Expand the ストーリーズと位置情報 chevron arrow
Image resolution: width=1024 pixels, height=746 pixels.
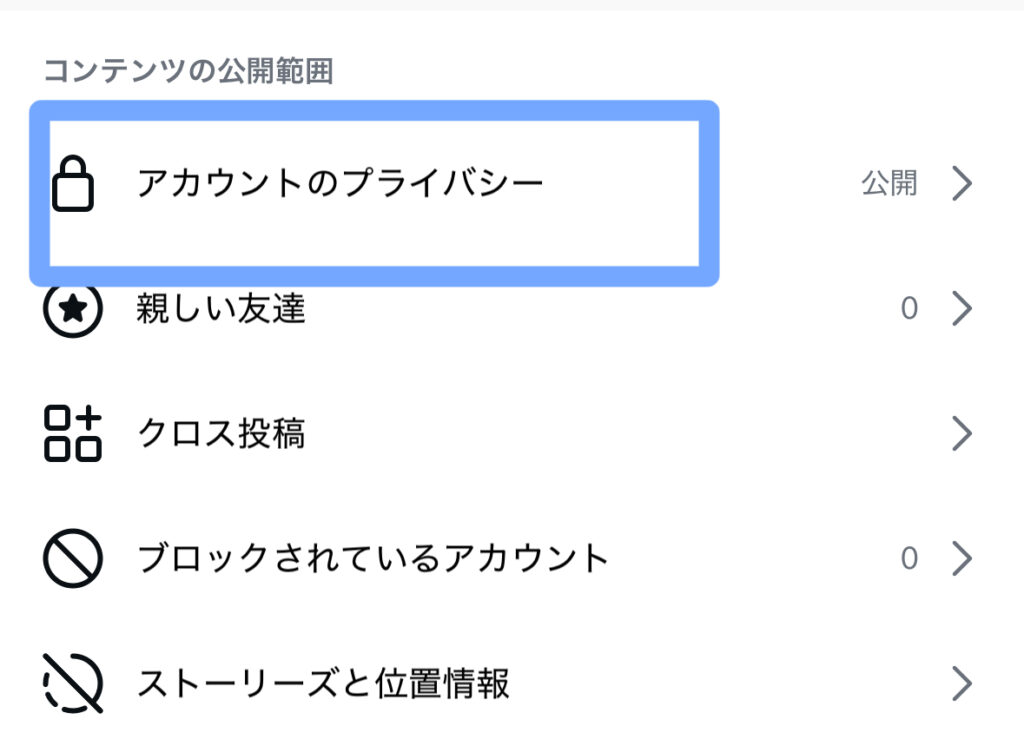pos(962,684)
